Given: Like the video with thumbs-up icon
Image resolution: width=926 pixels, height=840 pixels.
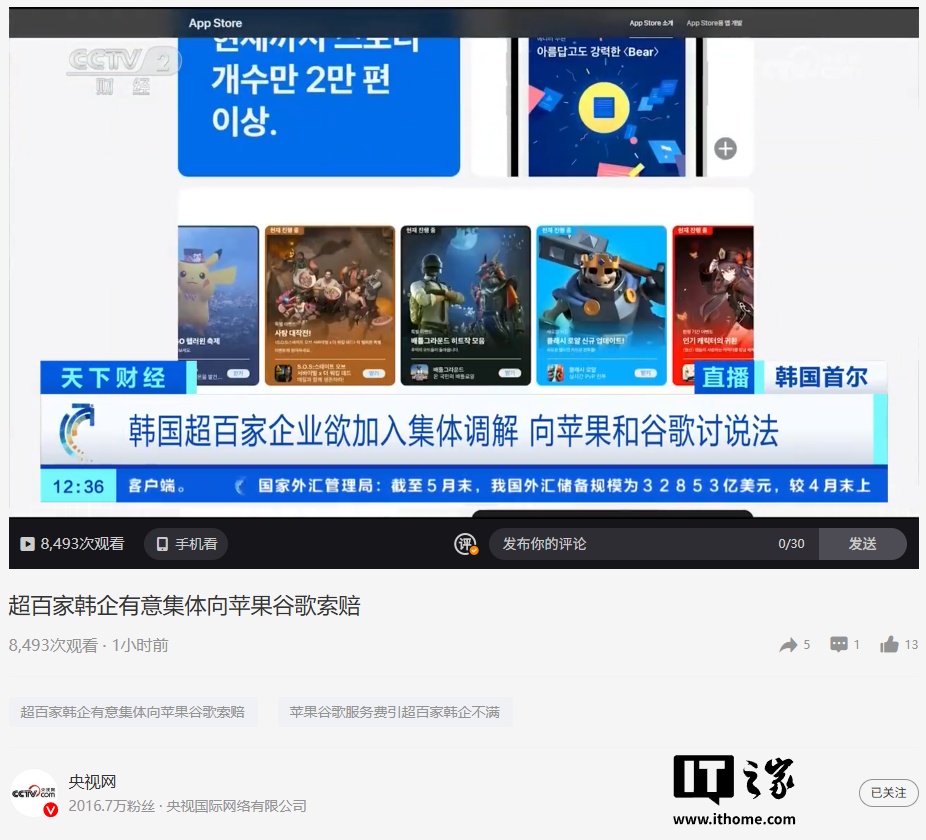Looking at the screenshot, I should click(889, 644).
